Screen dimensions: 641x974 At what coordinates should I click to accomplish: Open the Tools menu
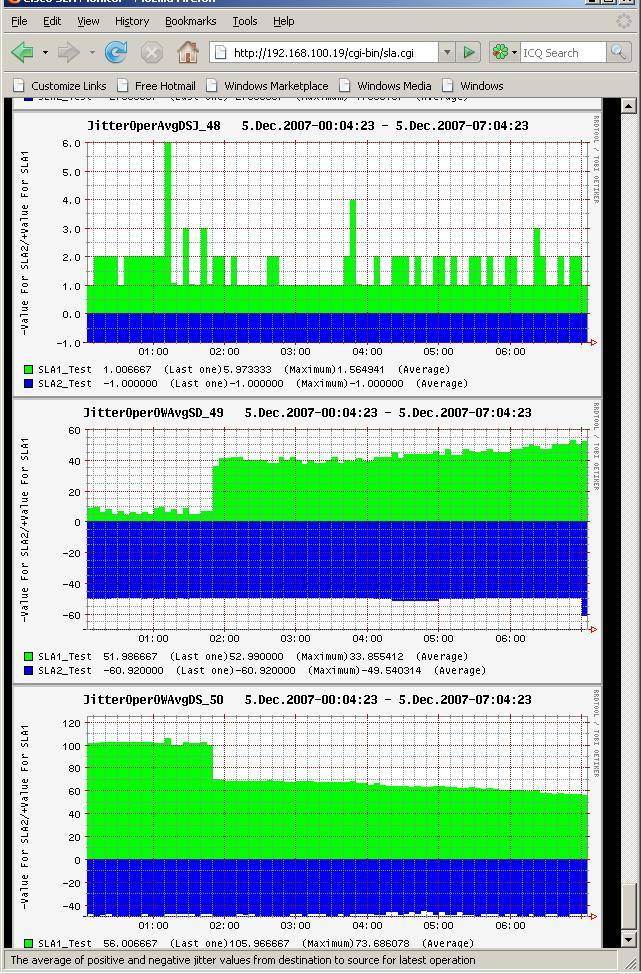coord(244,20)
